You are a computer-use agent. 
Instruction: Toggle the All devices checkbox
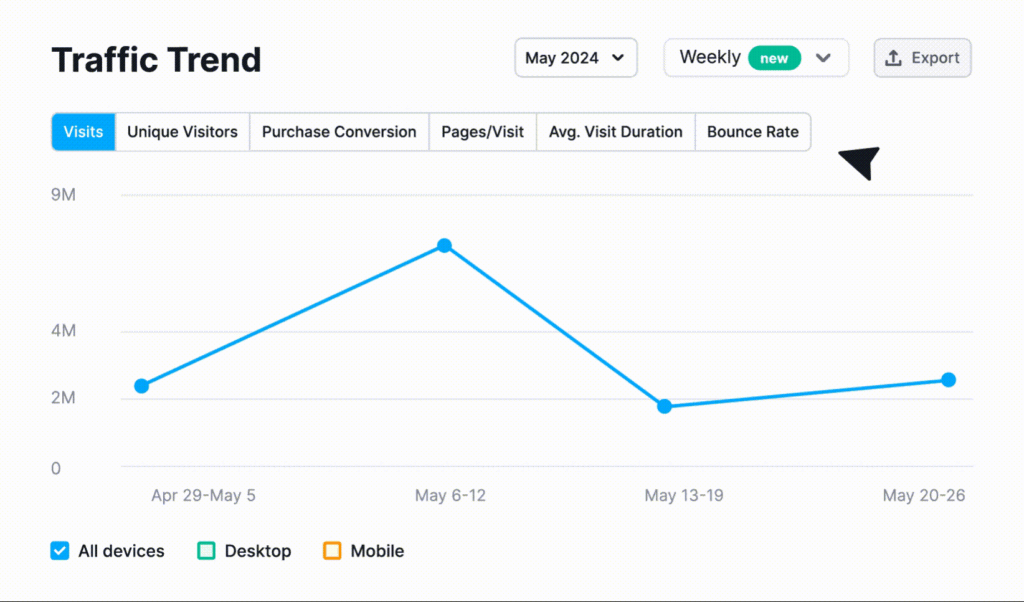pos(60,551)
